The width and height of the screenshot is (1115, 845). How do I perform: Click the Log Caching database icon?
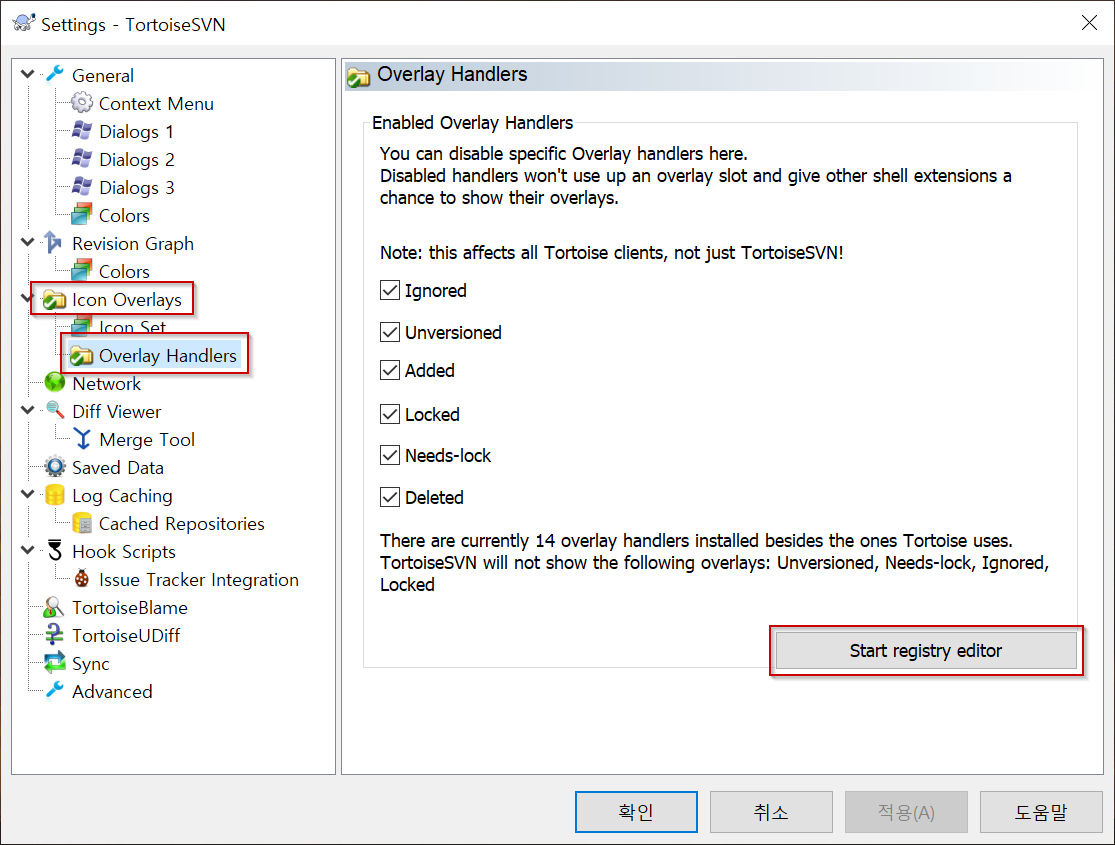55,494
